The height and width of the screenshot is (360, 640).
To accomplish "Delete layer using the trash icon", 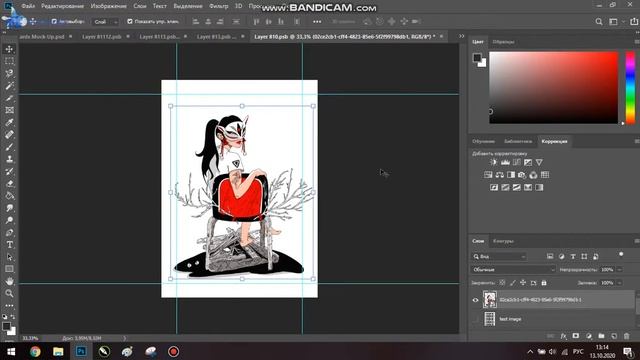I will click(x=627, y=336).
